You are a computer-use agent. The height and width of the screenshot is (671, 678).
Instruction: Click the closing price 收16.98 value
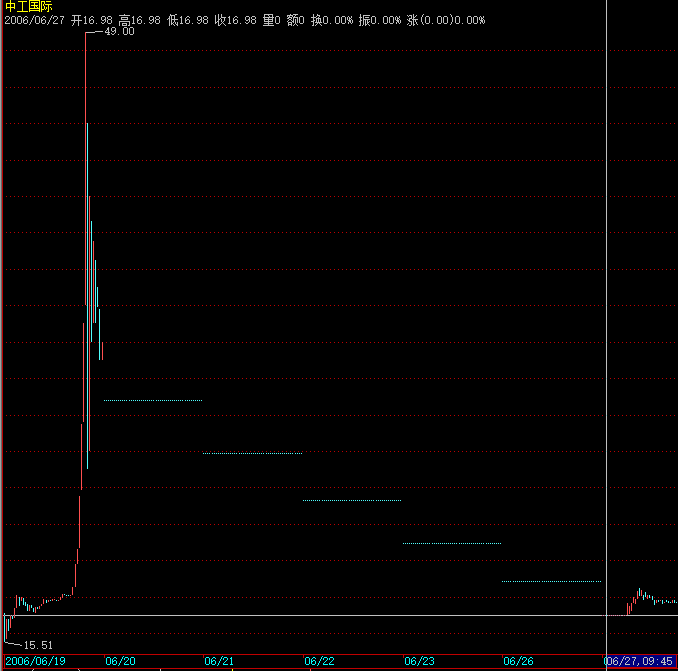(235, 20)
